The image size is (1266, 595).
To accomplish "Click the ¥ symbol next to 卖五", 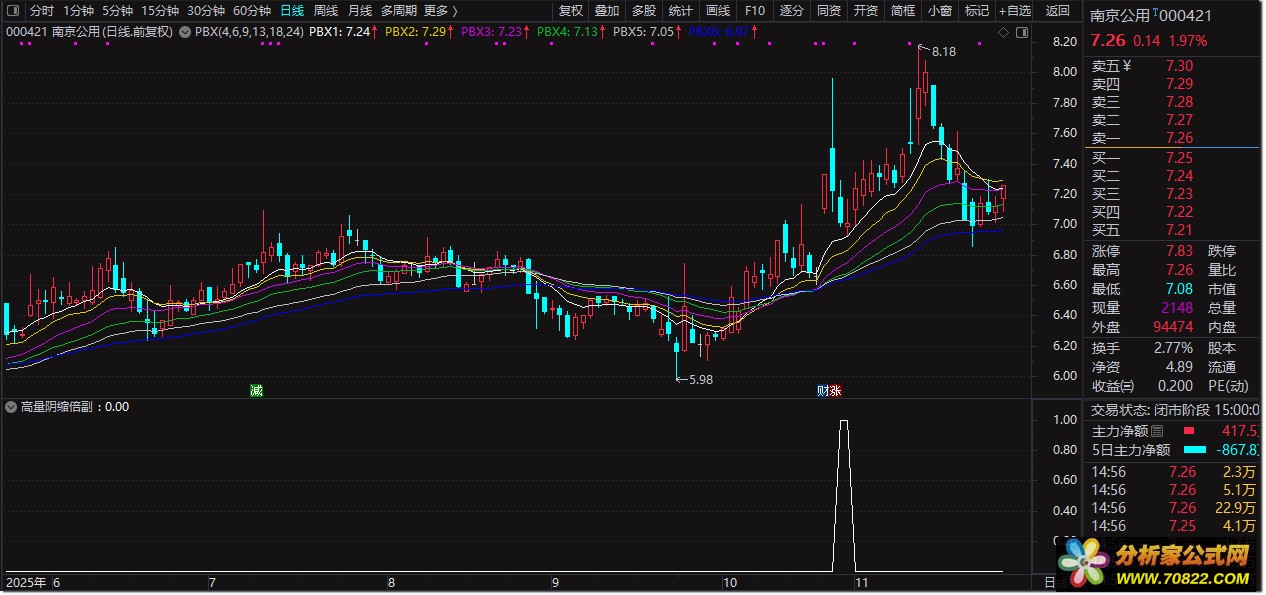I will [x=1129, y=67].
